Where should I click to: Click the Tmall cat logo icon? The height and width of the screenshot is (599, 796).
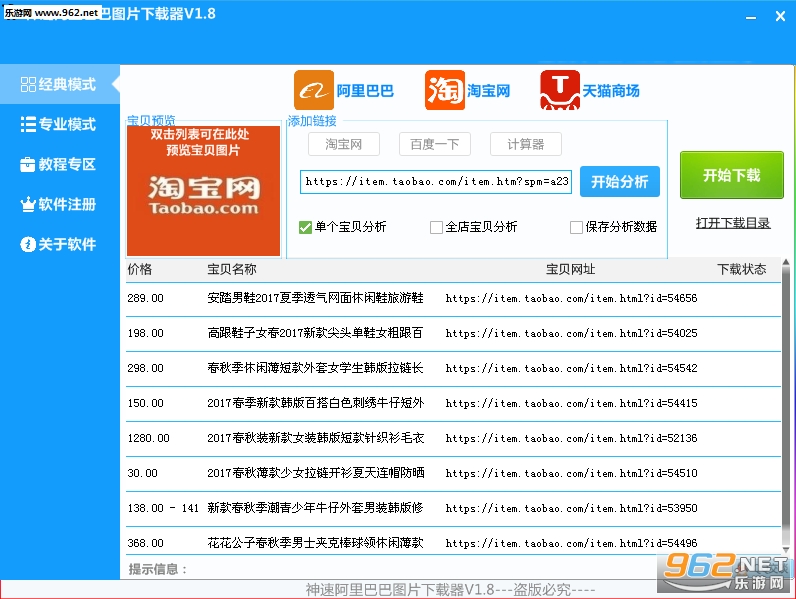click(560, 90)
